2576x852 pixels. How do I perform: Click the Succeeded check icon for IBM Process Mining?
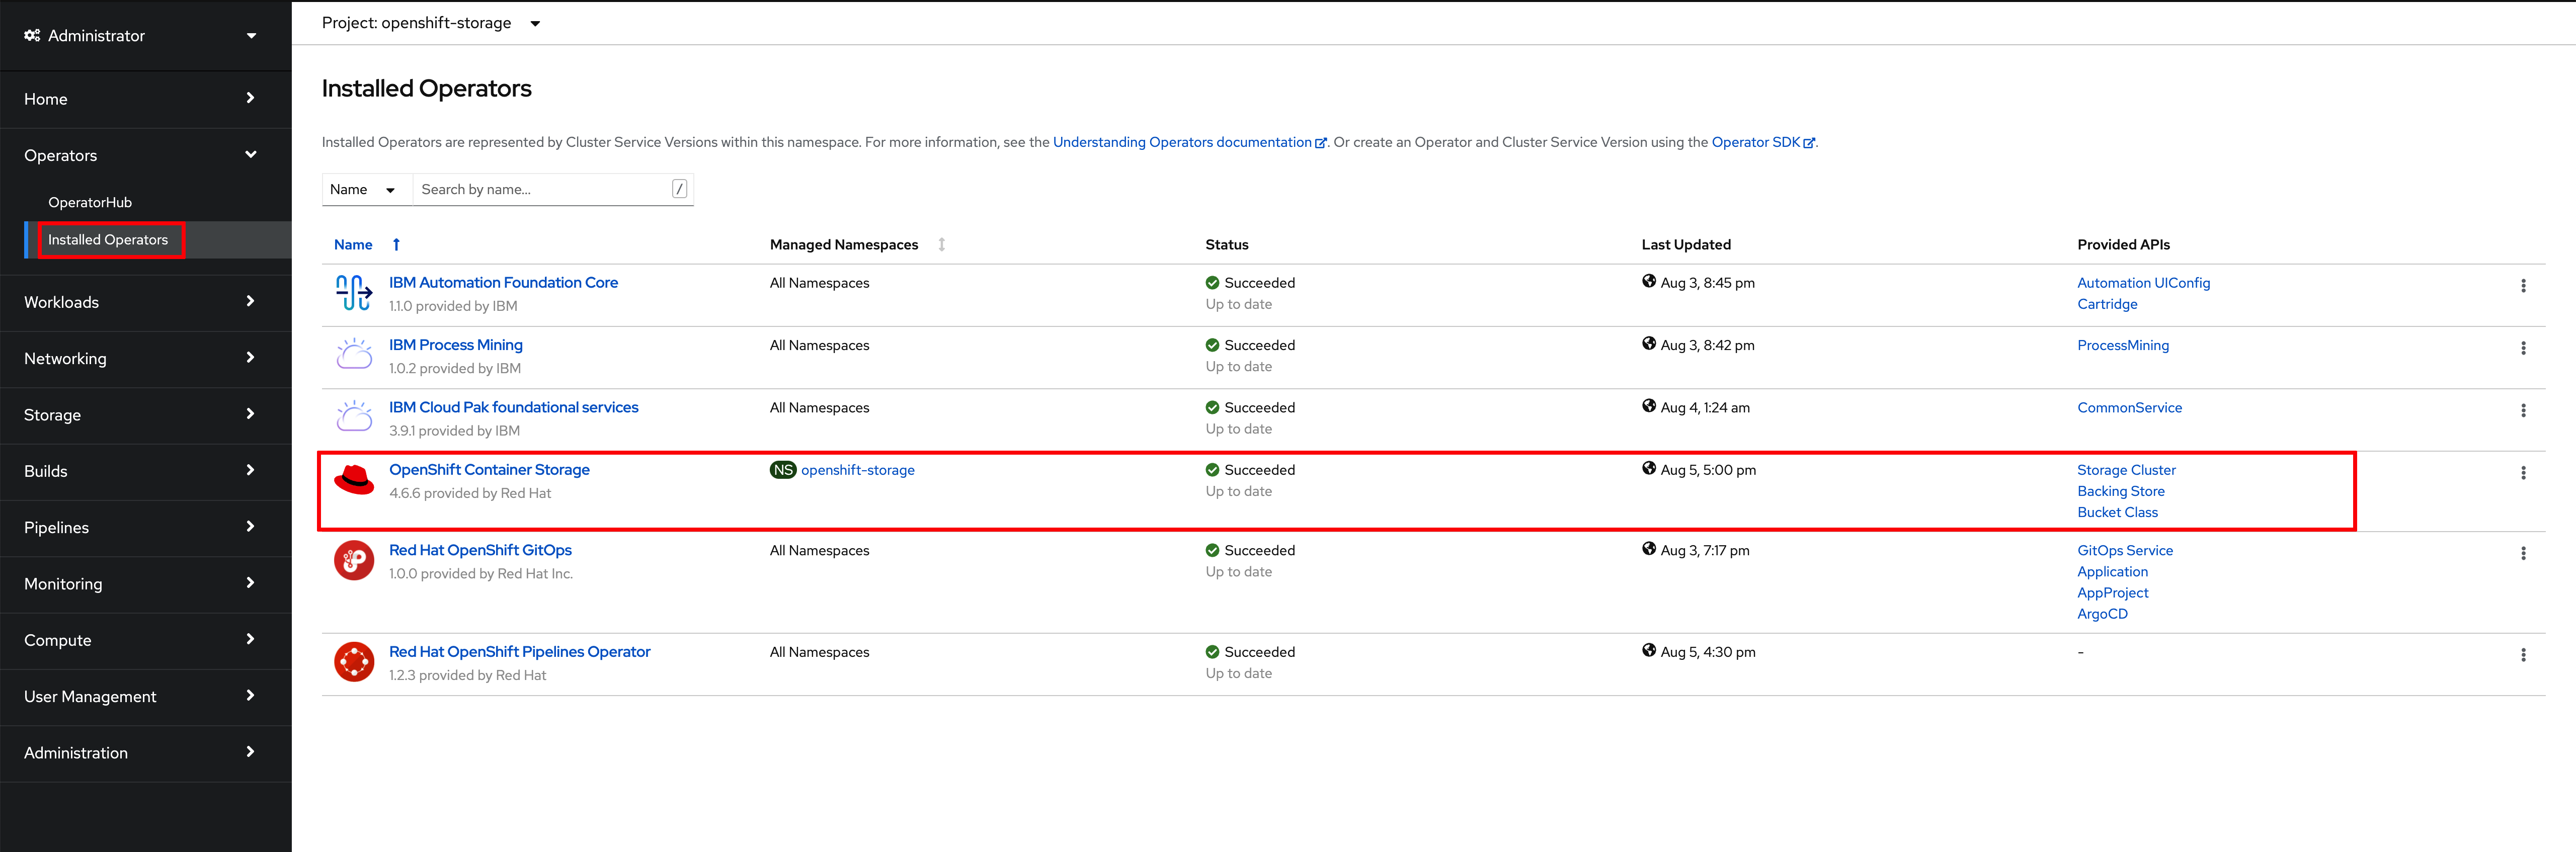tap(1212, 345)
